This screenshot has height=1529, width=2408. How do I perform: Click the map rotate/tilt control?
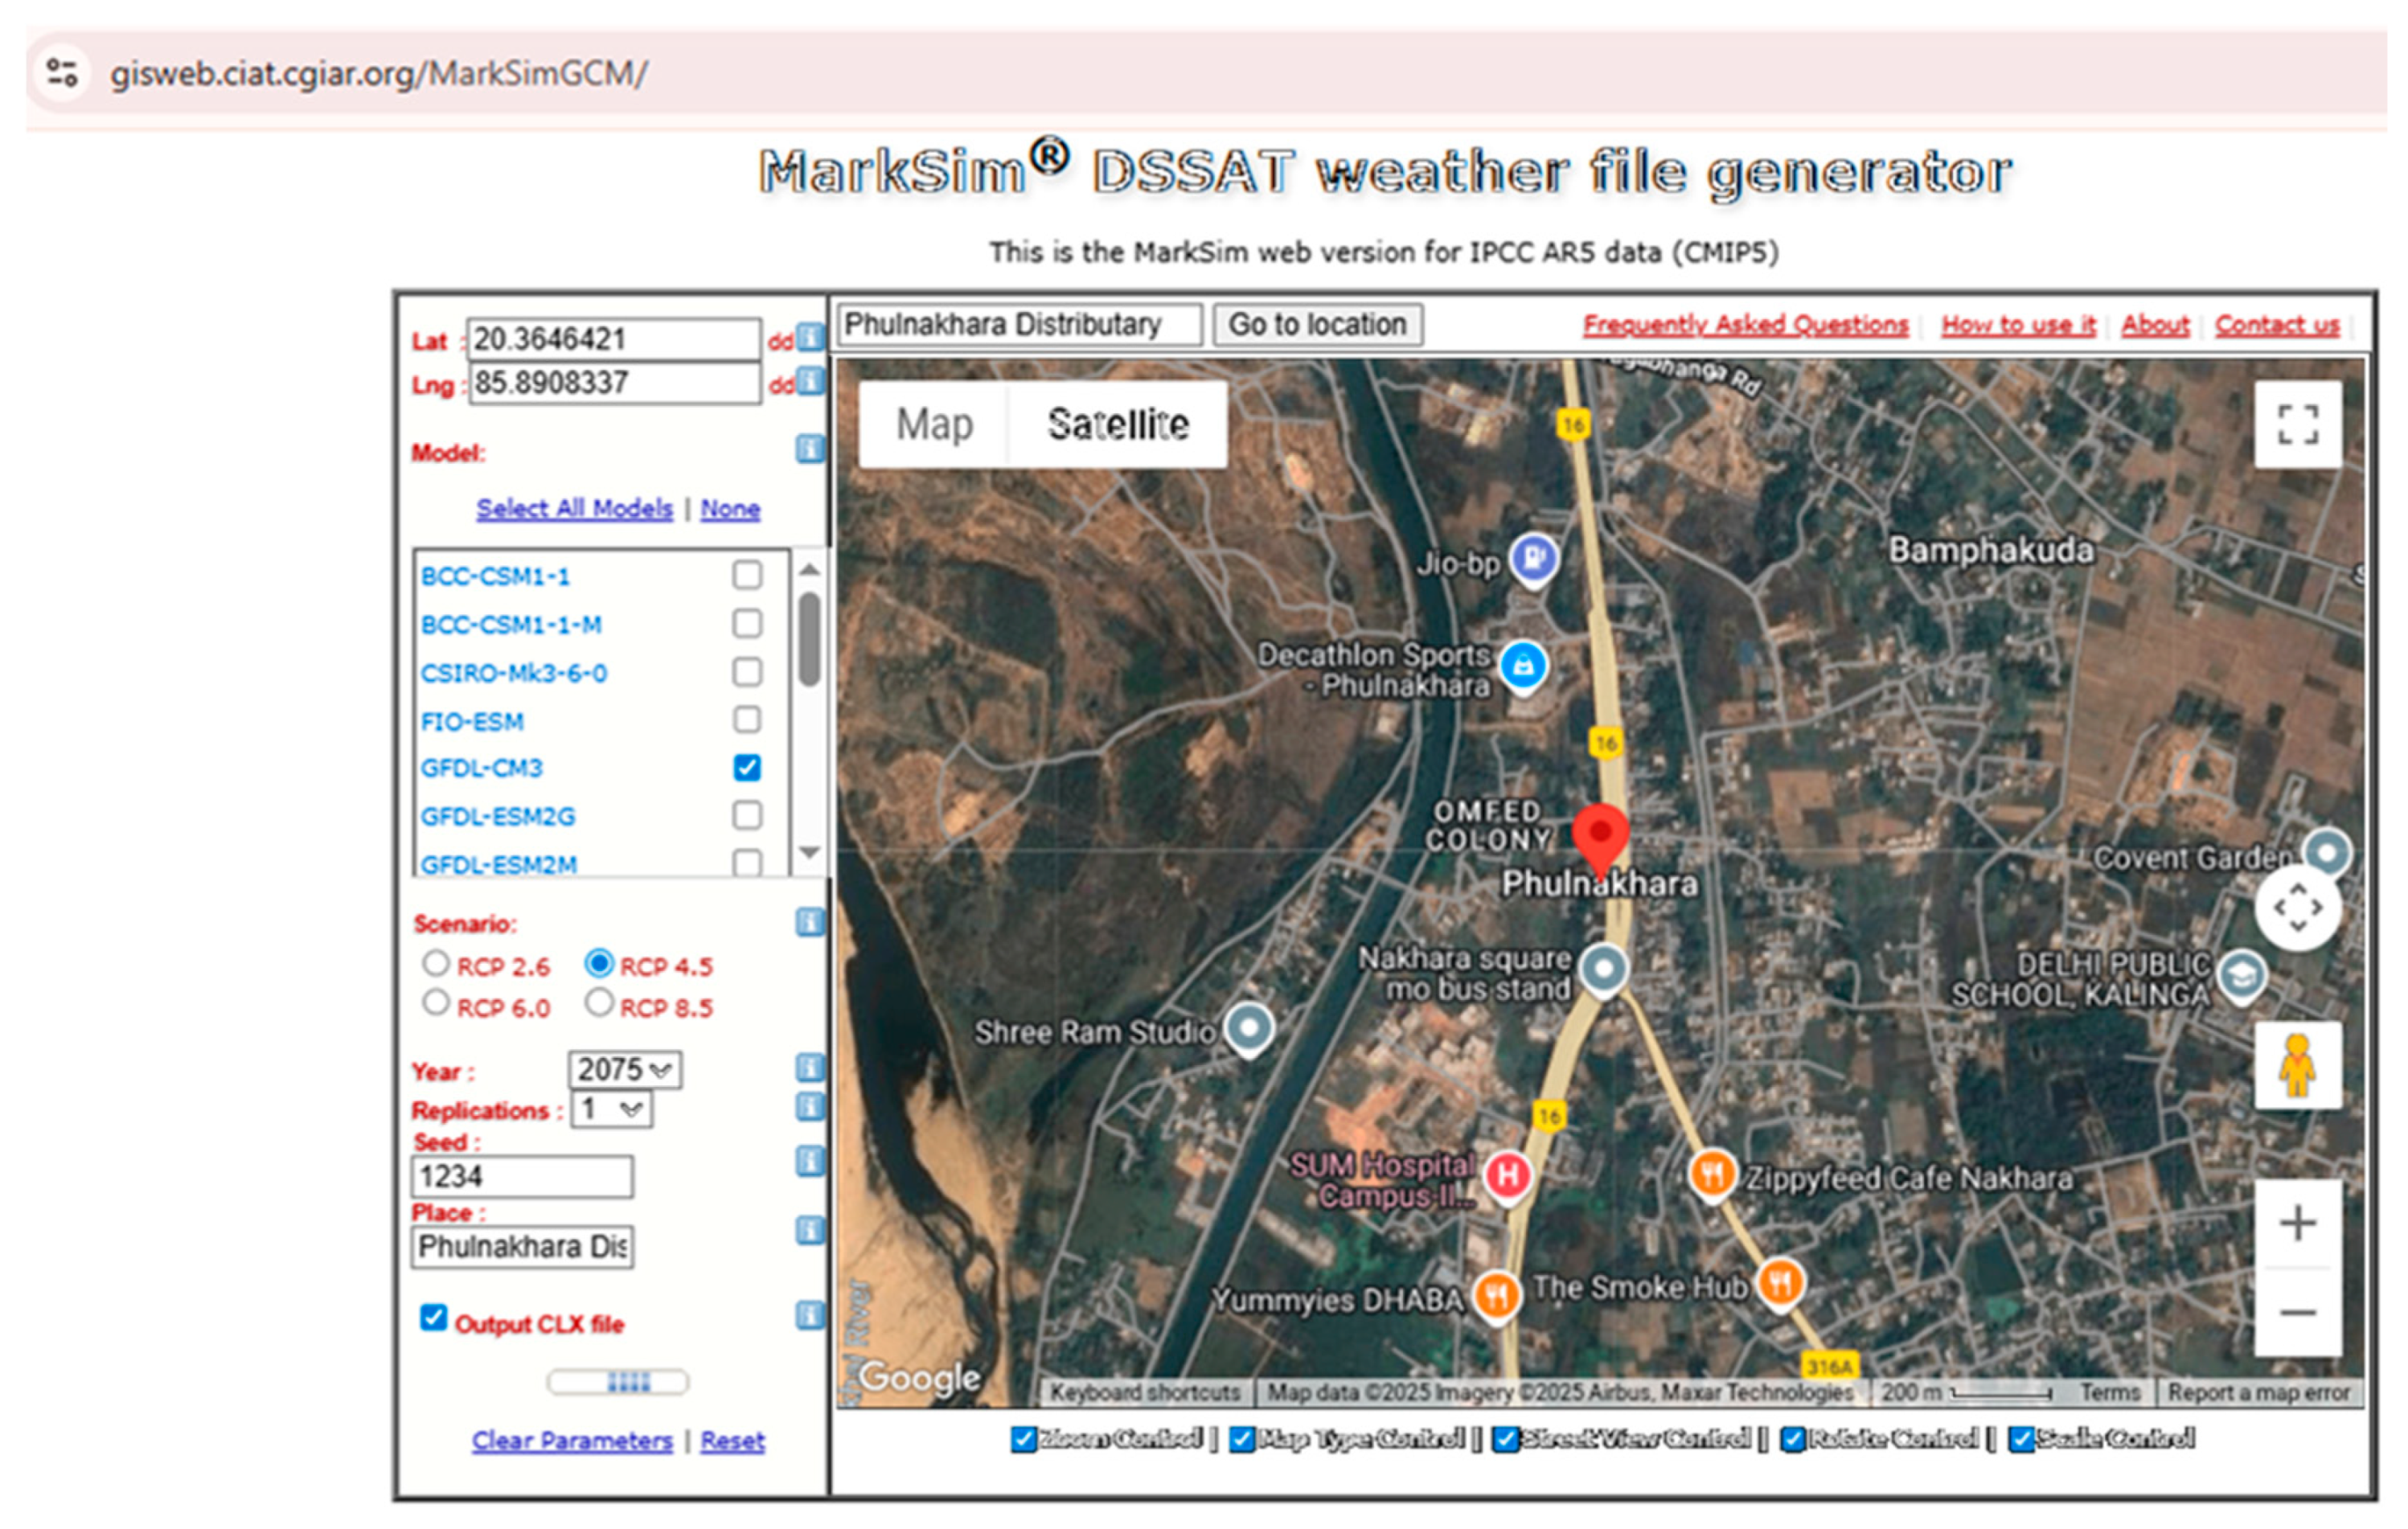point(2297,908)
